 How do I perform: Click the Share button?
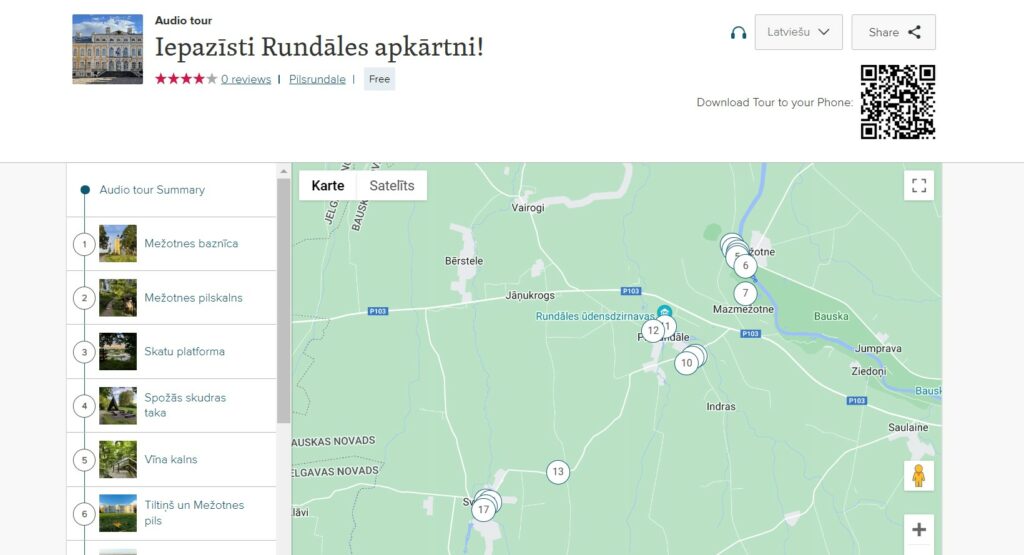point(893,32)
